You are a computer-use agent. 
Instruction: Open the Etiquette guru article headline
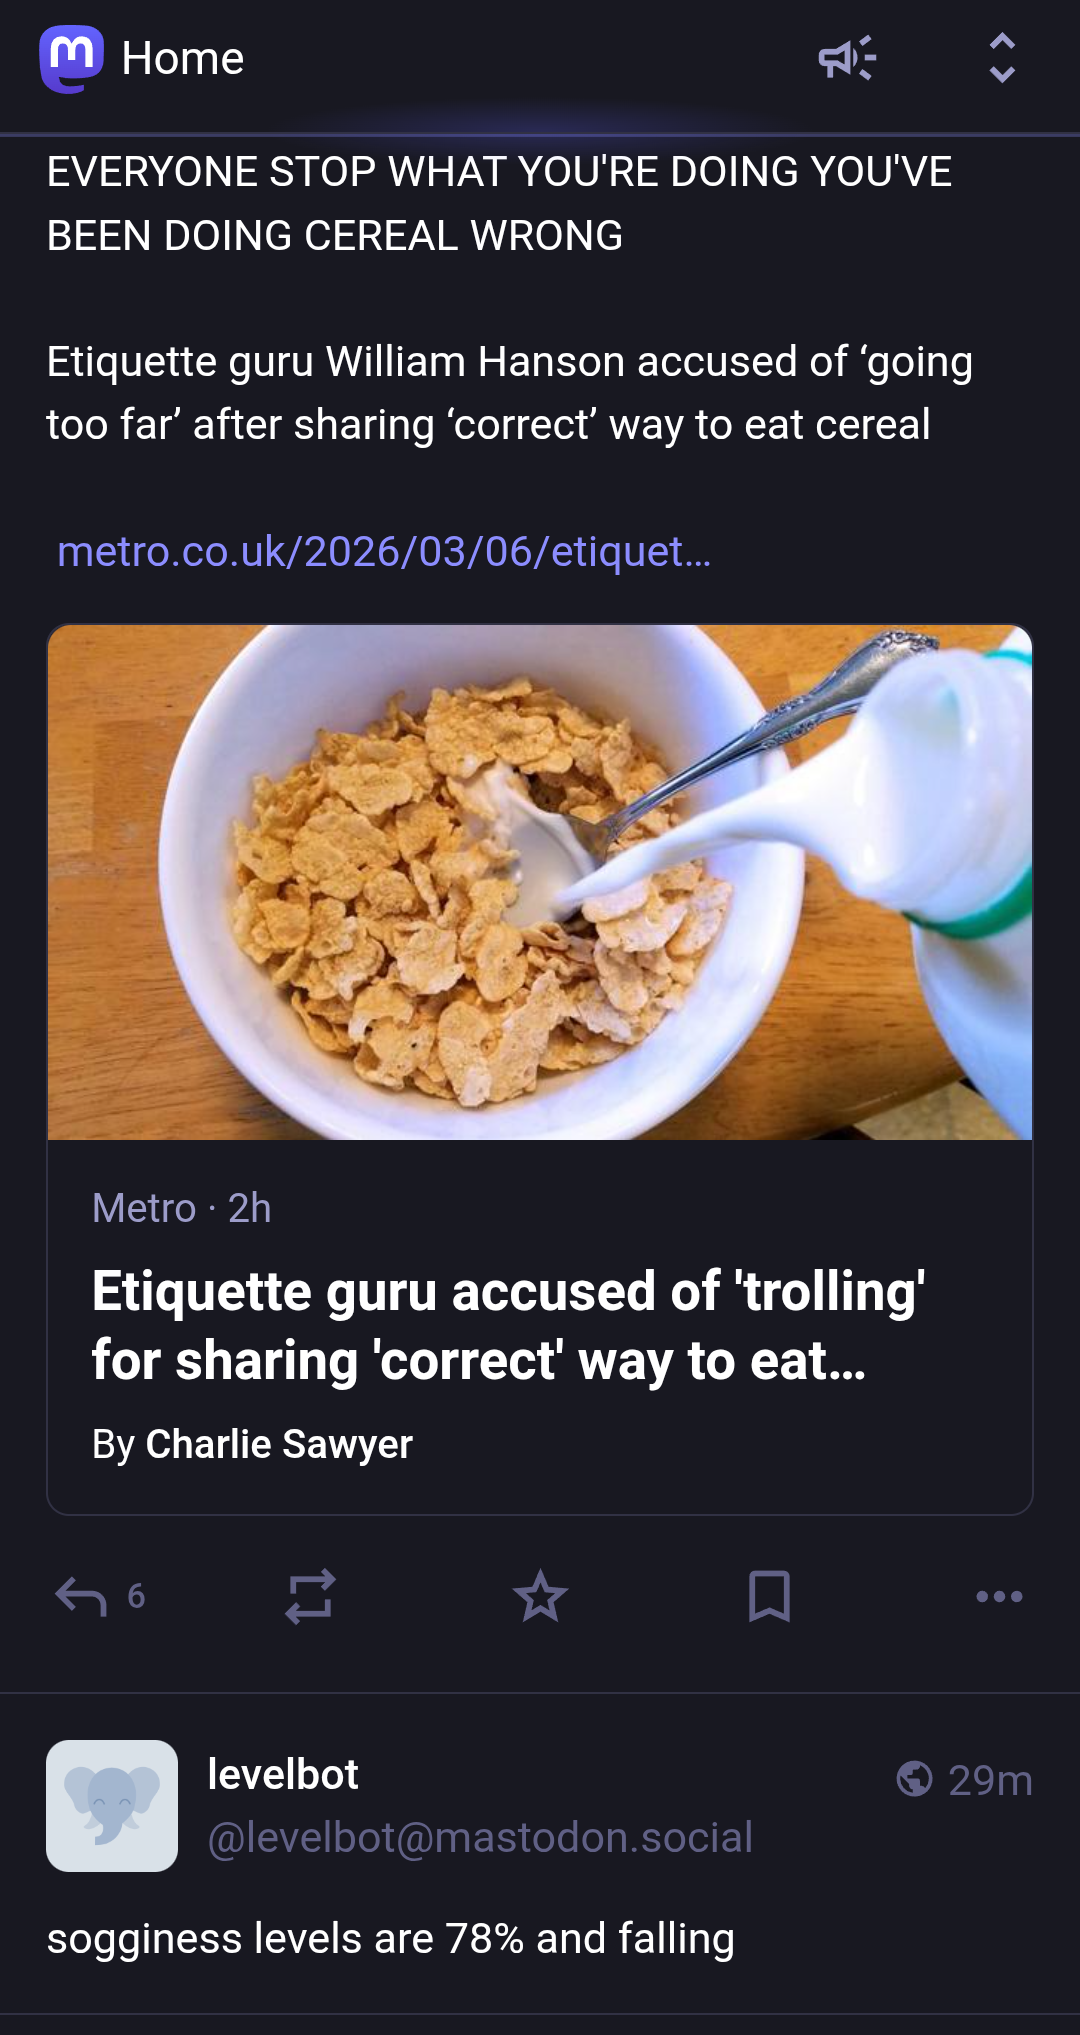508,1325
